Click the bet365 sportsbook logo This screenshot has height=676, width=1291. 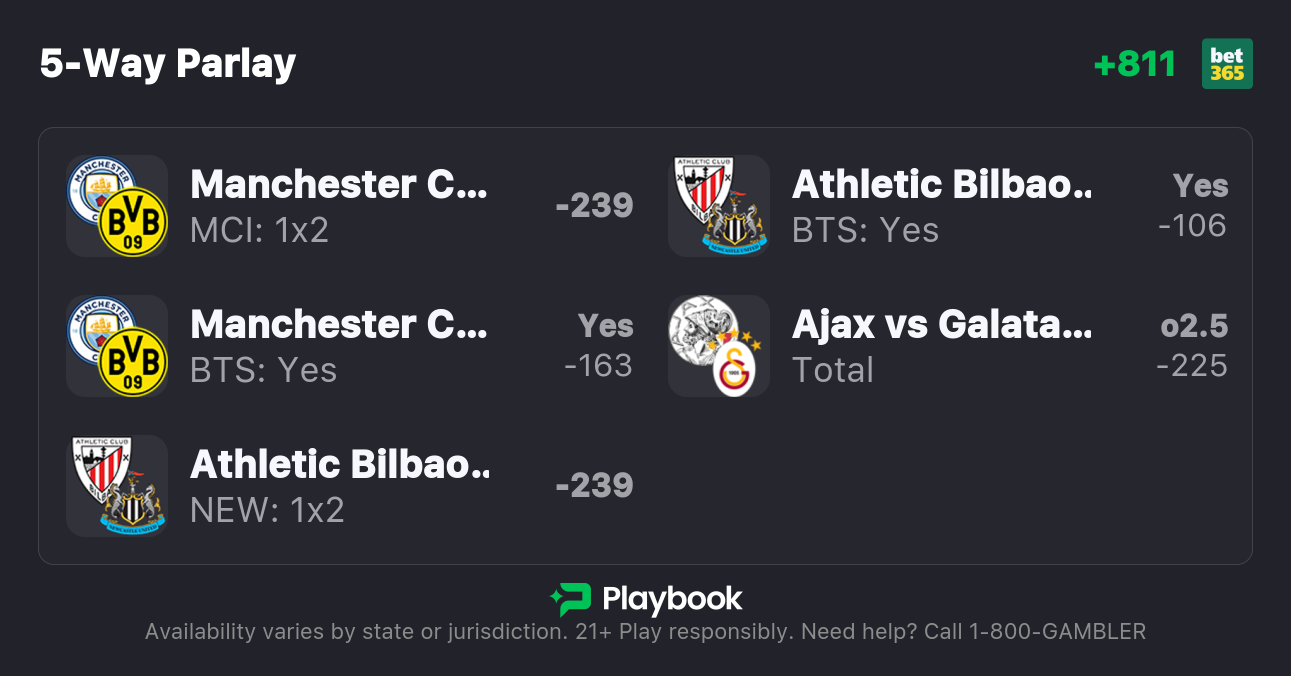(x=1227, y=64)
